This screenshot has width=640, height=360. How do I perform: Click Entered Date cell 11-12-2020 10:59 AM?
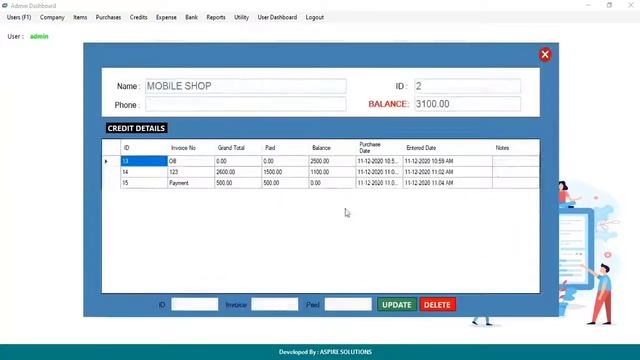448,161
